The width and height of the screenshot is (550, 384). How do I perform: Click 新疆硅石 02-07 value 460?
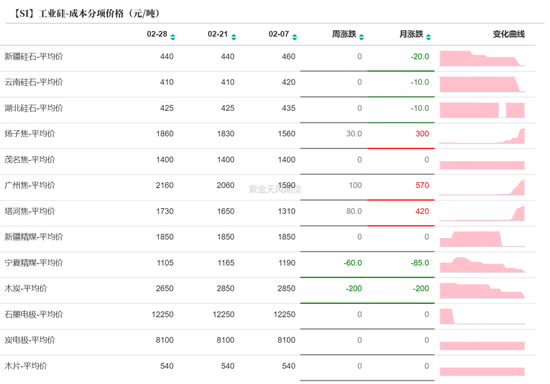pos(289,56)
